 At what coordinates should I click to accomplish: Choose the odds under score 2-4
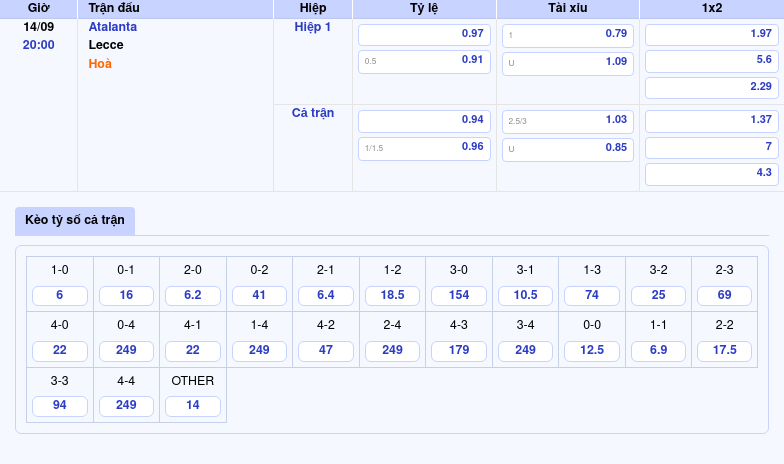click(392, 350)
